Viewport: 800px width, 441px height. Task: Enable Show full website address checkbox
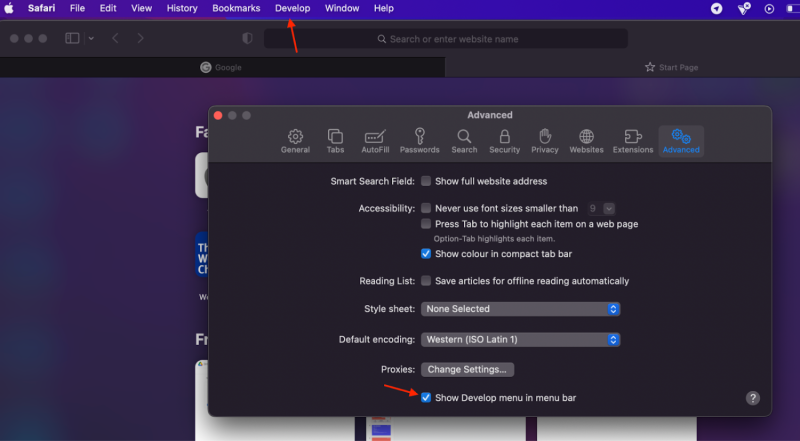pos(426,181)
